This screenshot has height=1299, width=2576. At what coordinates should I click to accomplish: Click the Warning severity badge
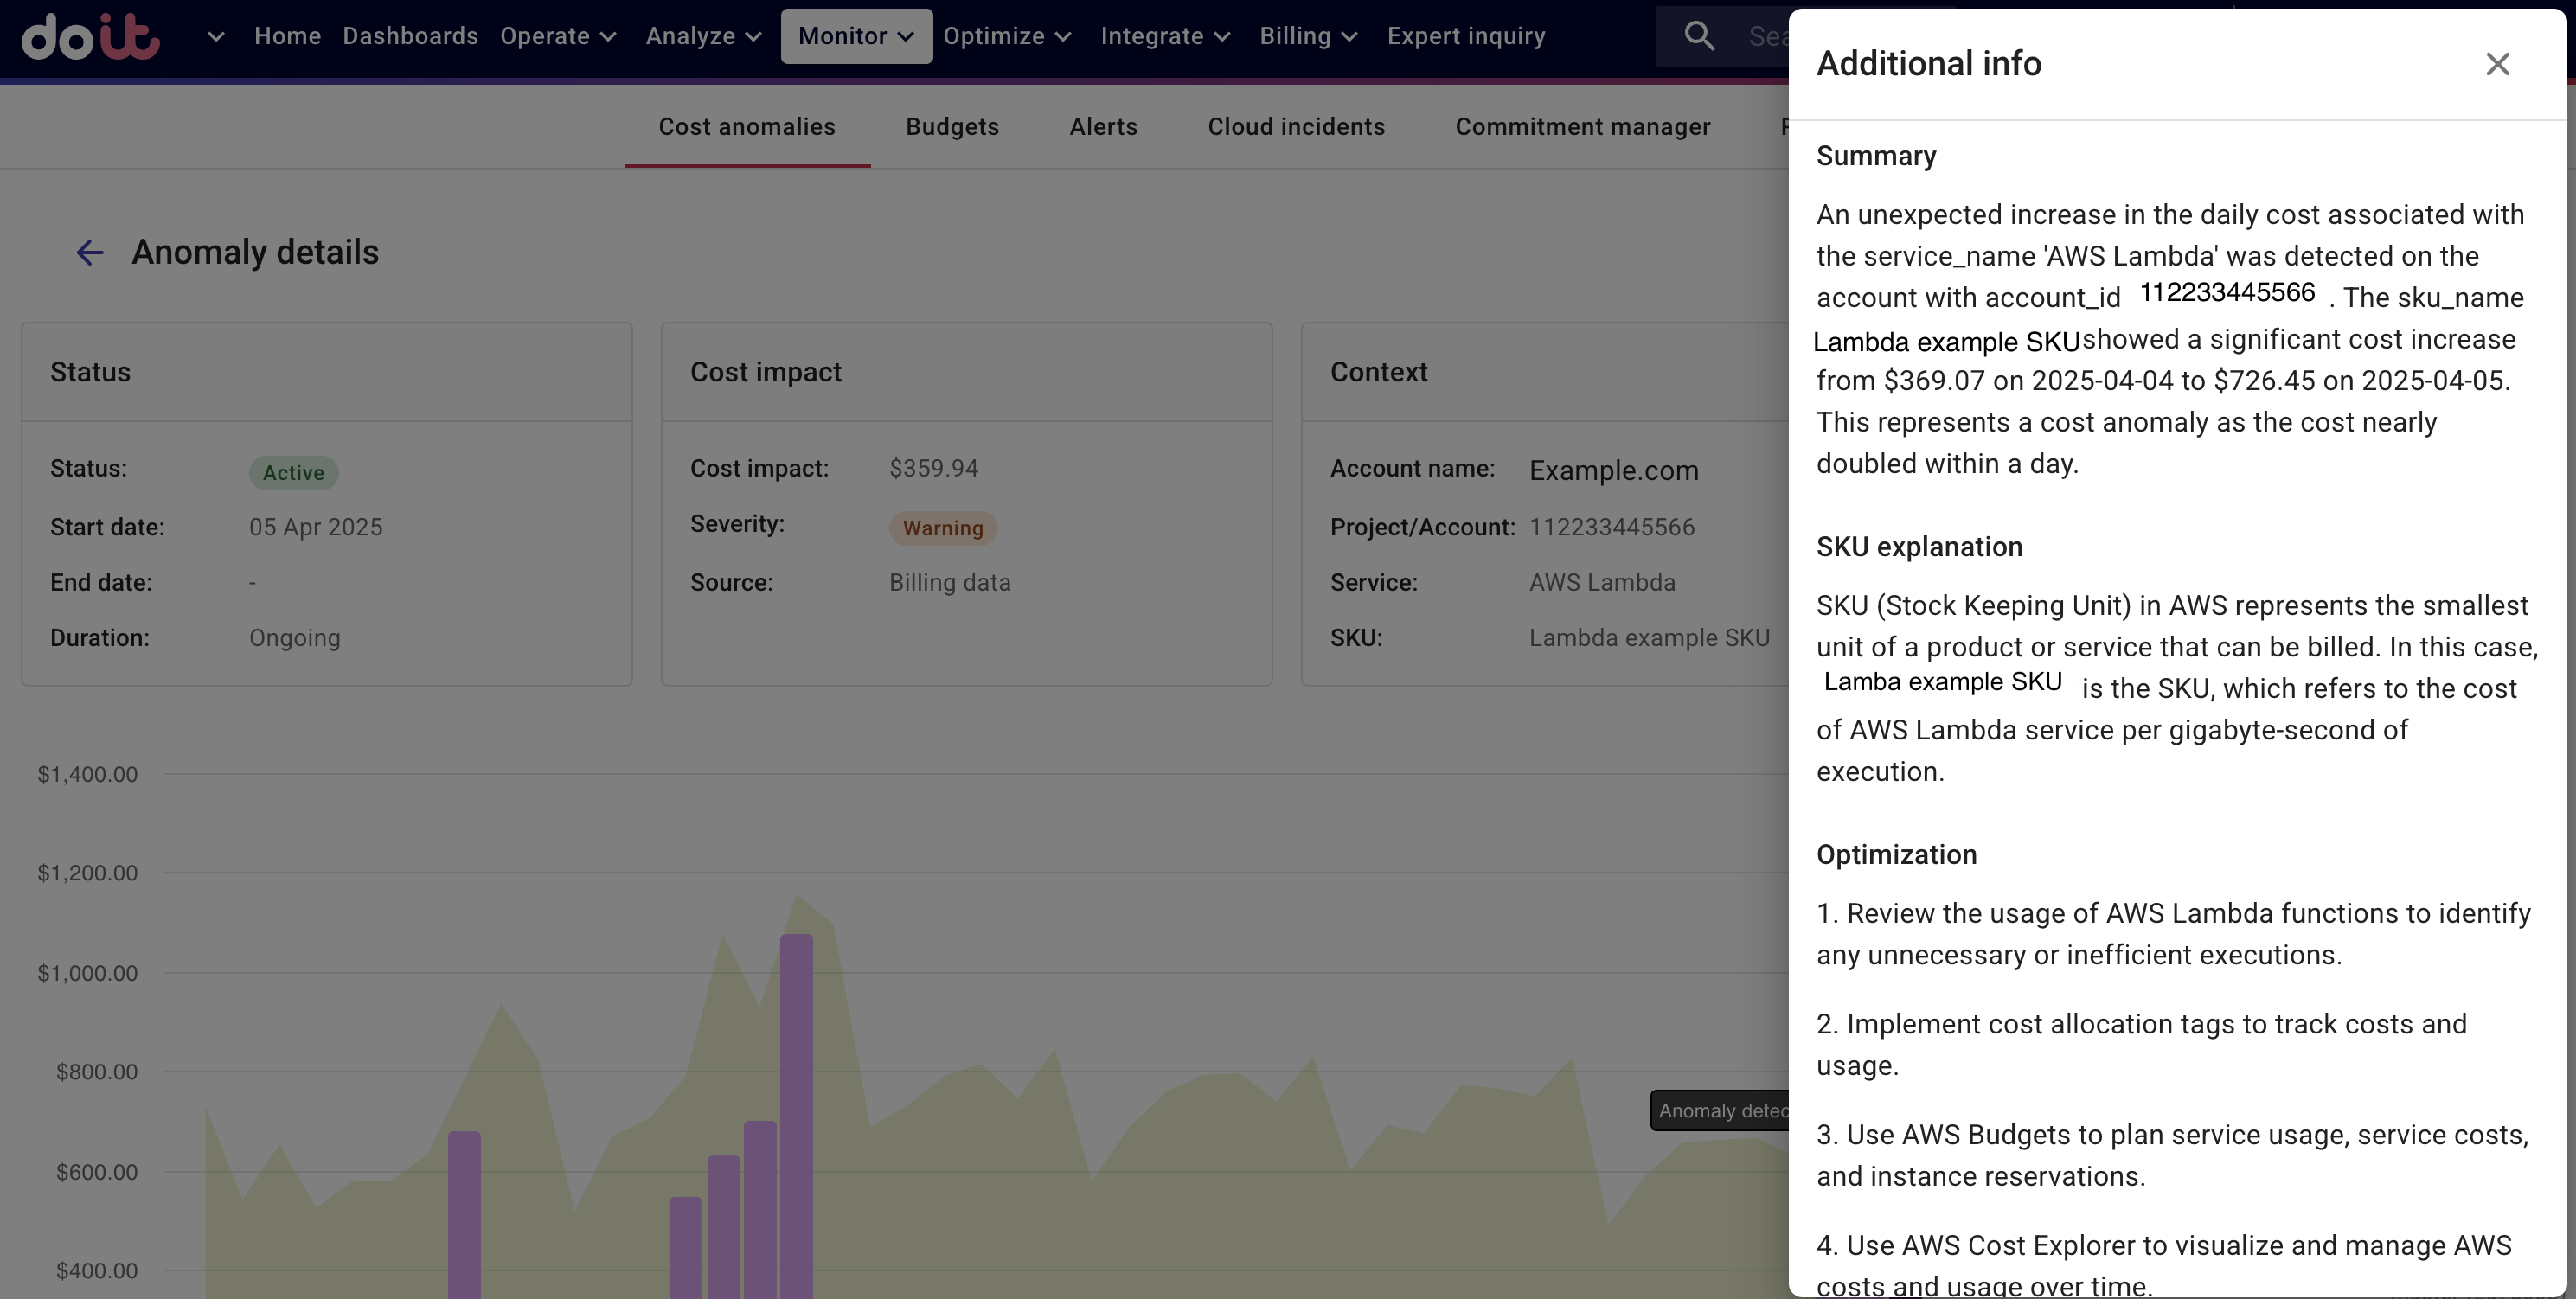coord(943,528)
